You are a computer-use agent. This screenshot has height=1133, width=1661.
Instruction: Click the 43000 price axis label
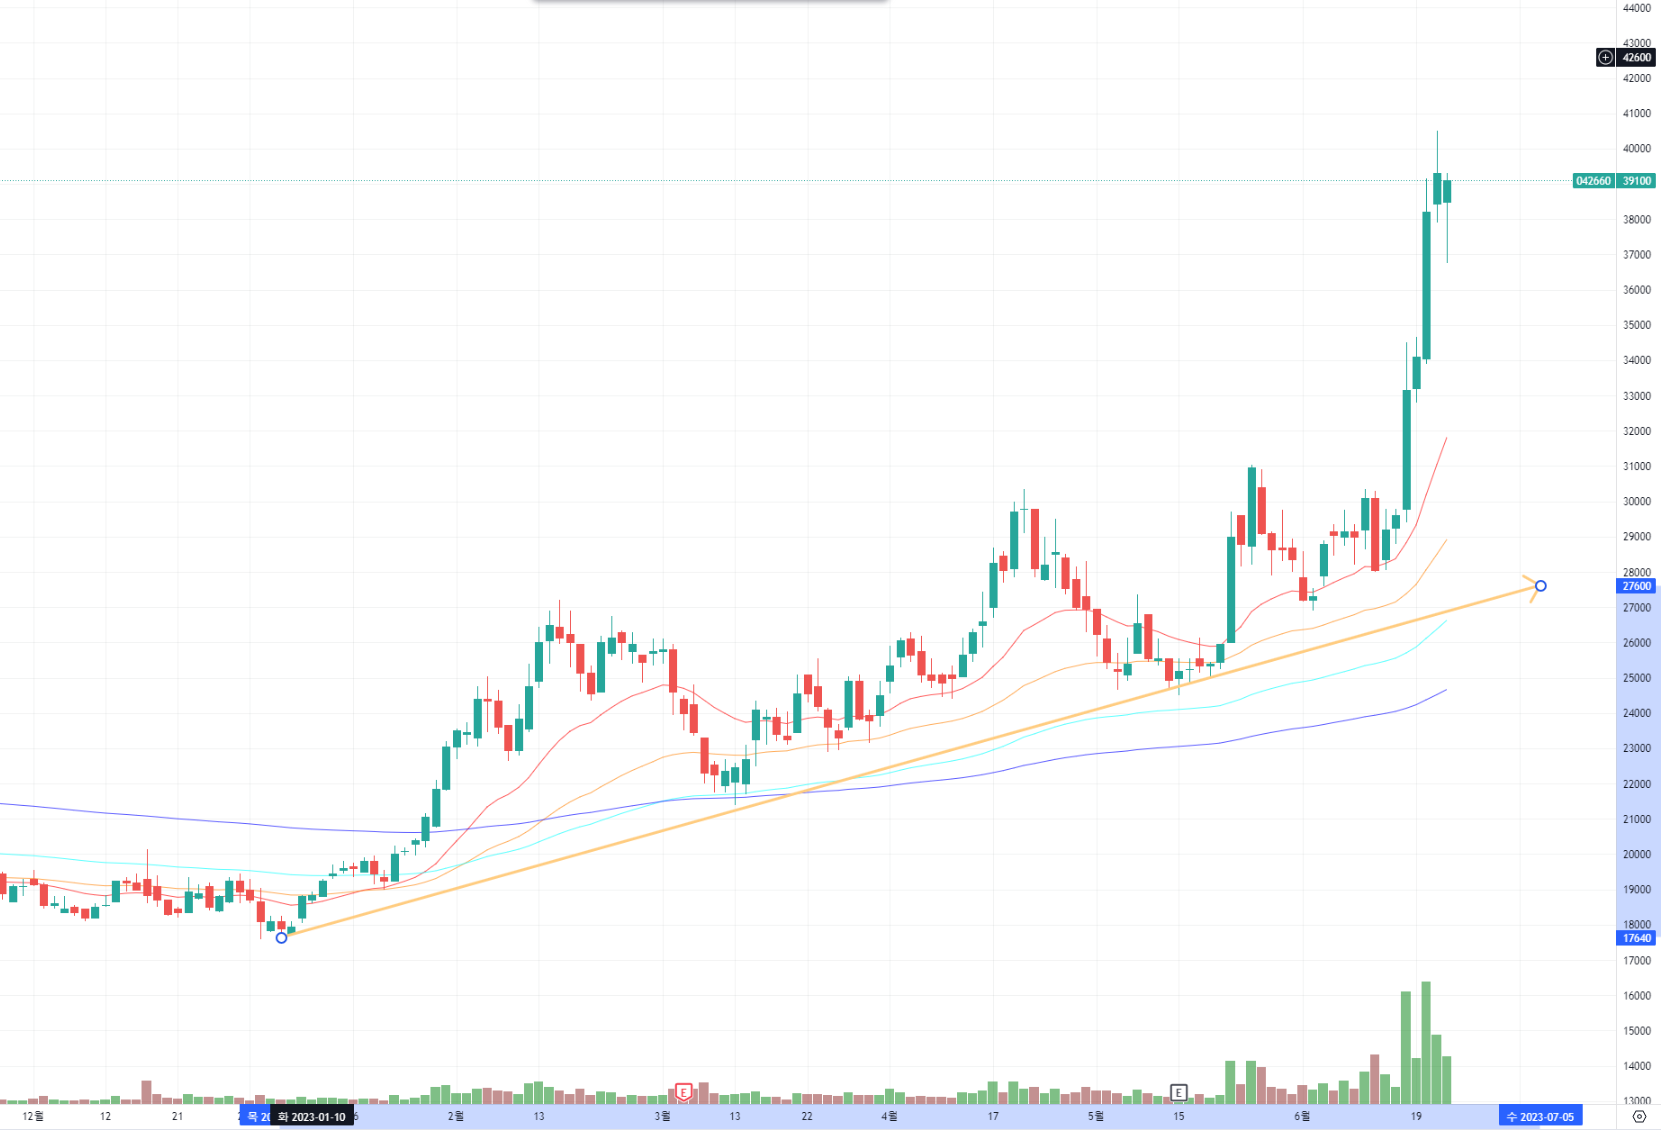pos(1637,43)
